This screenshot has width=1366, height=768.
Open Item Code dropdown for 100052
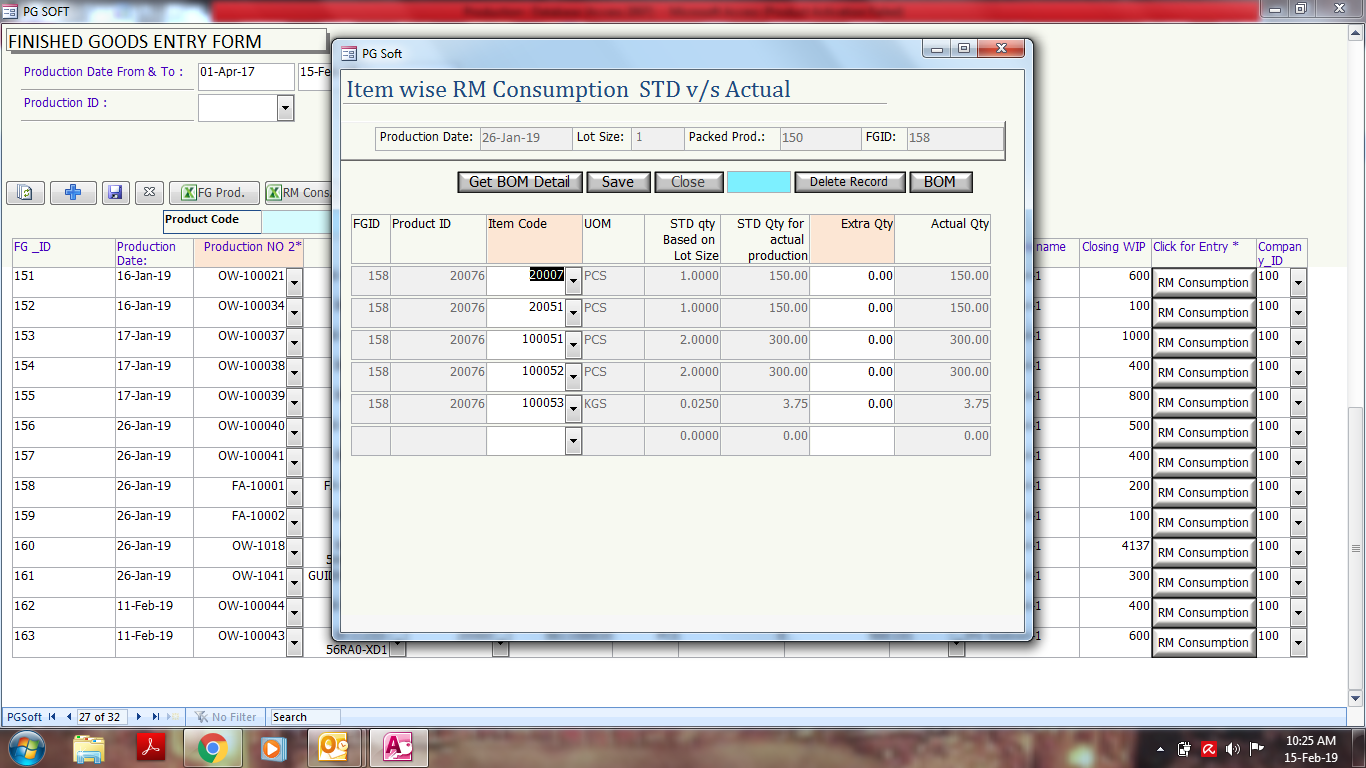pos(573,377)
